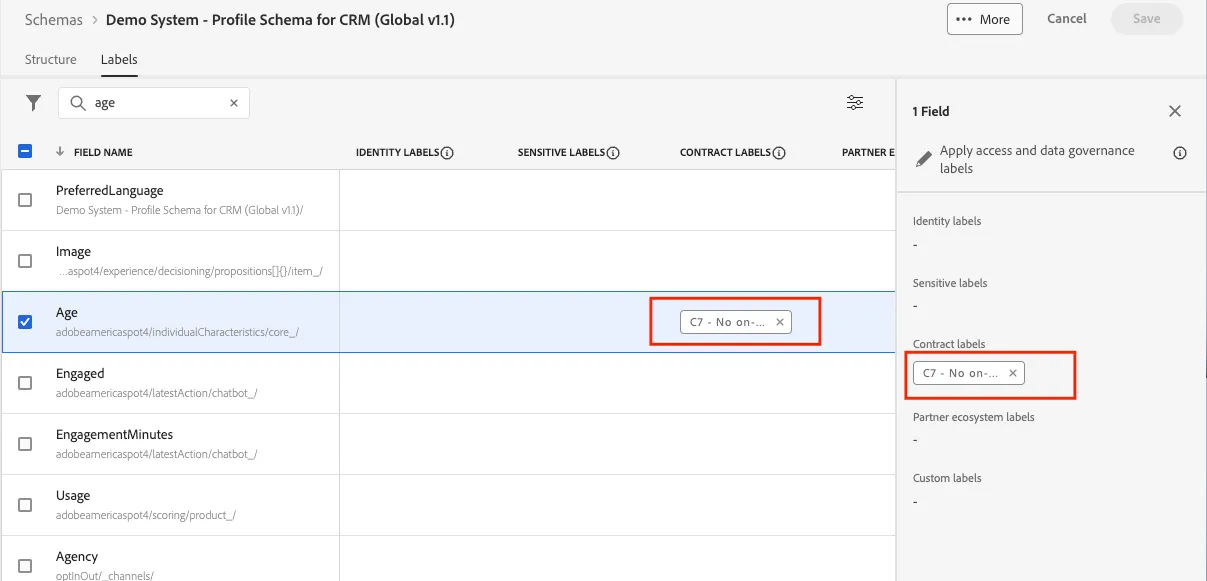Uncheck the Age field checkbox
1207x581 pixels.
(x=26, y=322)
